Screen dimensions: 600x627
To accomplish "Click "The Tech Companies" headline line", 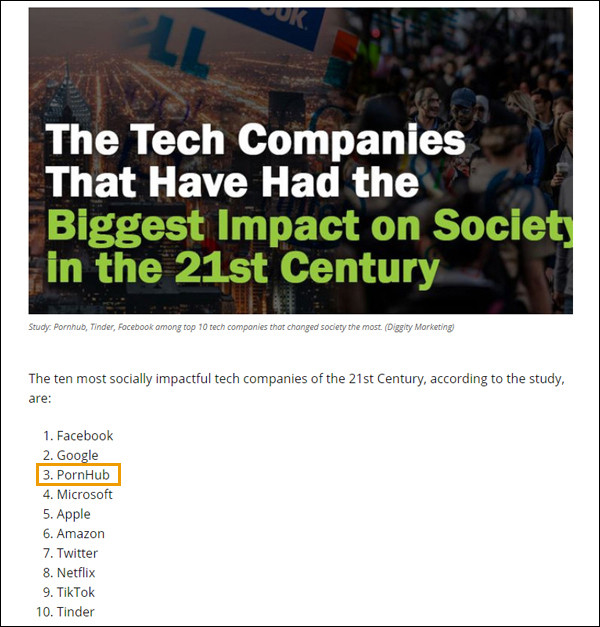I will coord(257,140).
